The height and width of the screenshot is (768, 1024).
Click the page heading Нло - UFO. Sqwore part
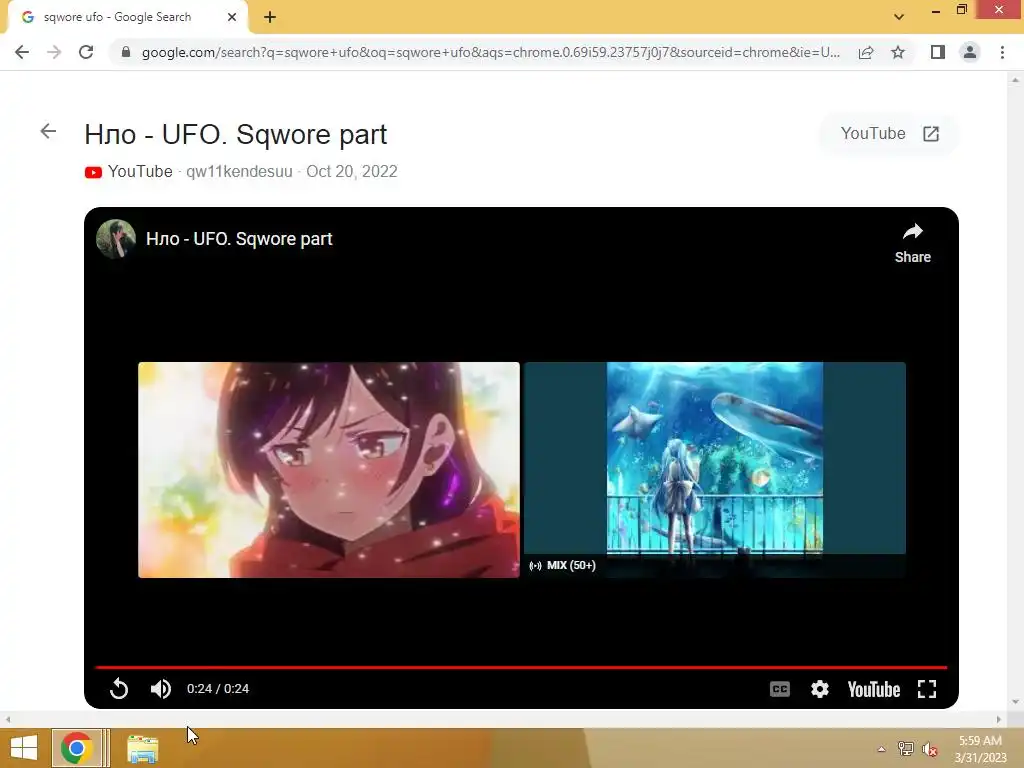pos(236,135)
